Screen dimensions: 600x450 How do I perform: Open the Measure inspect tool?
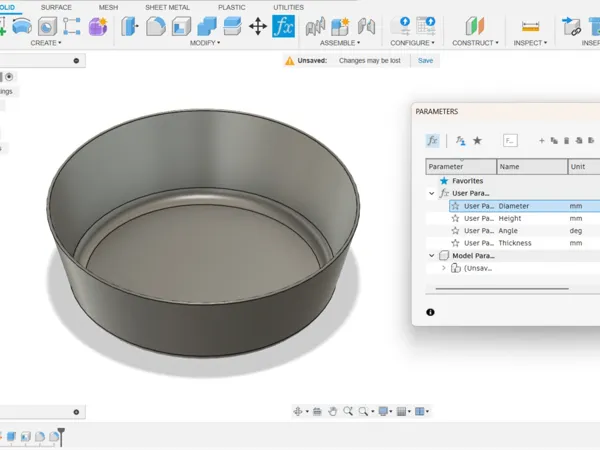click(530, 27)
